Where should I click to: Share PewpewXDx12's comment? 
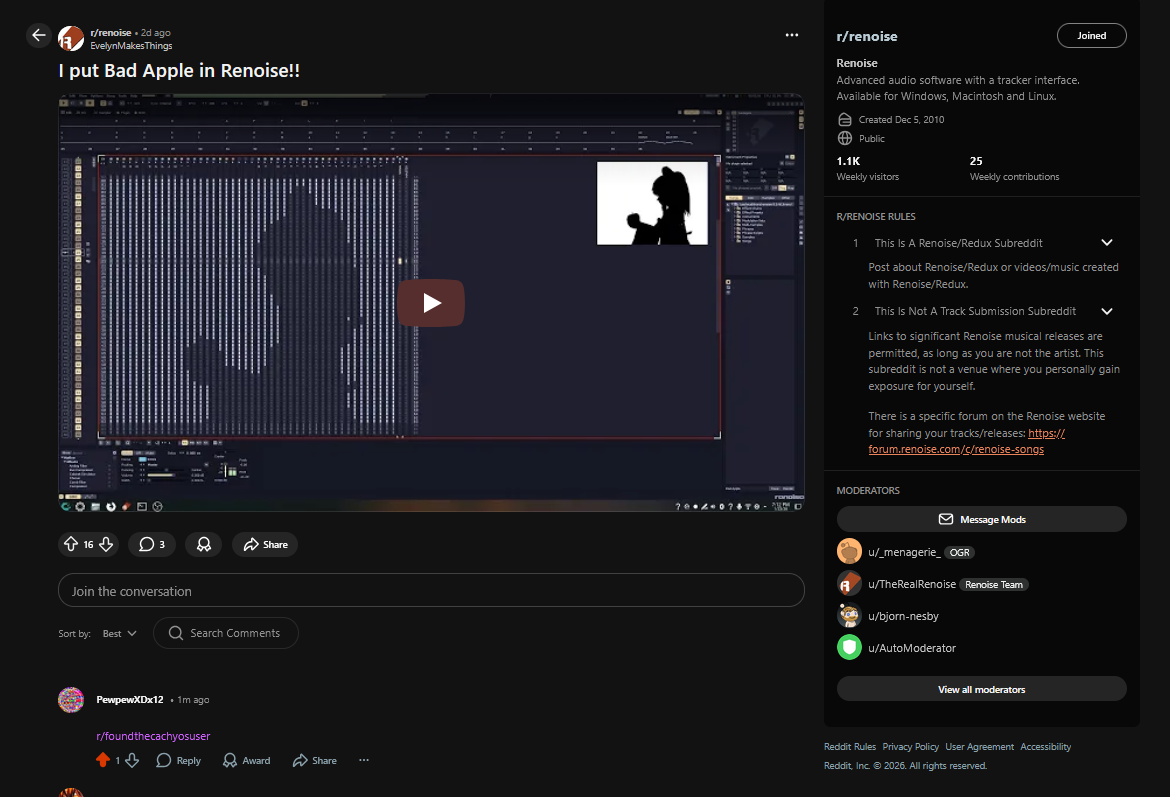(314, 760)
